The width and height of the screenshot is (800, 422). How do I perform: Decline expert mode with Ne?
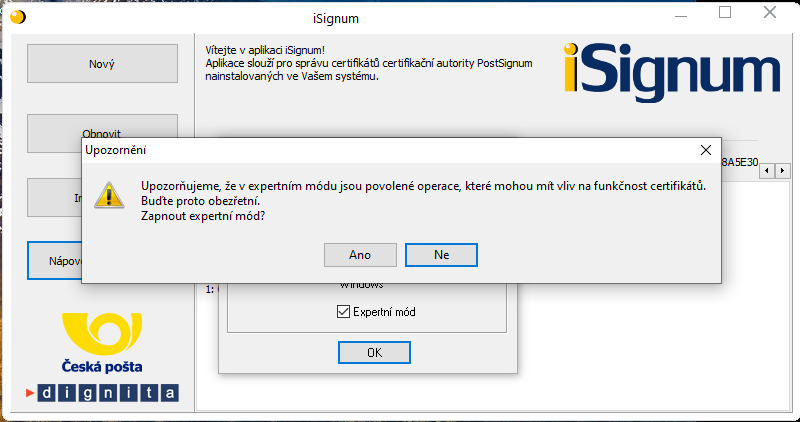click(x=441, y=255)
